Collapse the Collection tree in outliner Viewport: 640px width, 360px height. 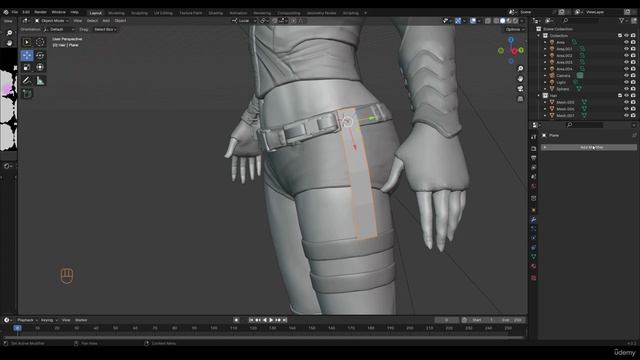[x=539, y=36]
